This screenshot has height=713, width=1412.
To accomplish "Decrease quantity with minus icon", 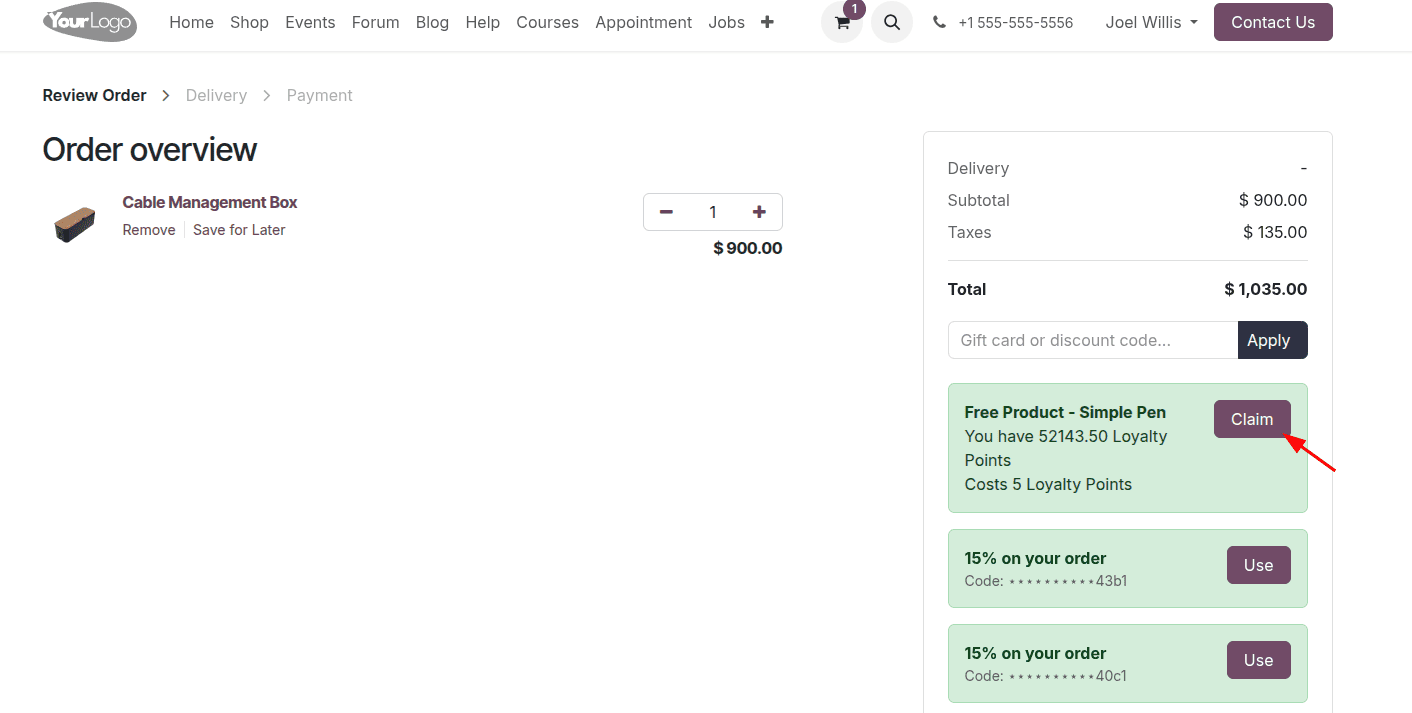I will pos(667,212).
